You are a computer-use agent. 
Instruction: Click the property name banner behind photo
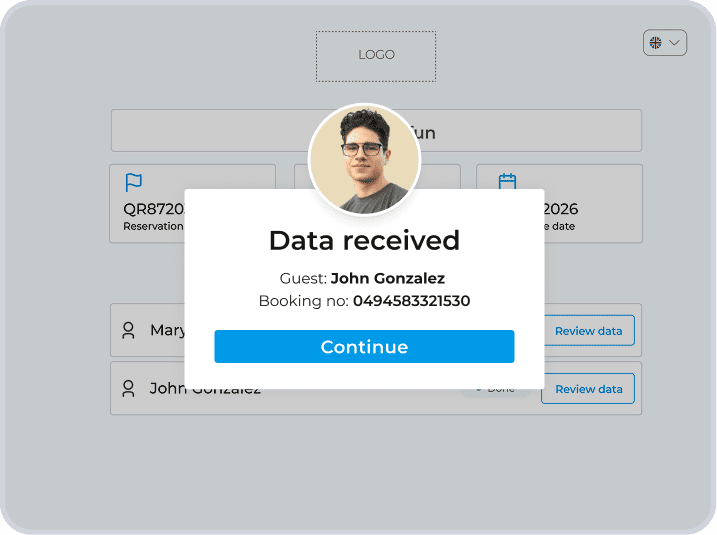pos(376,130)
